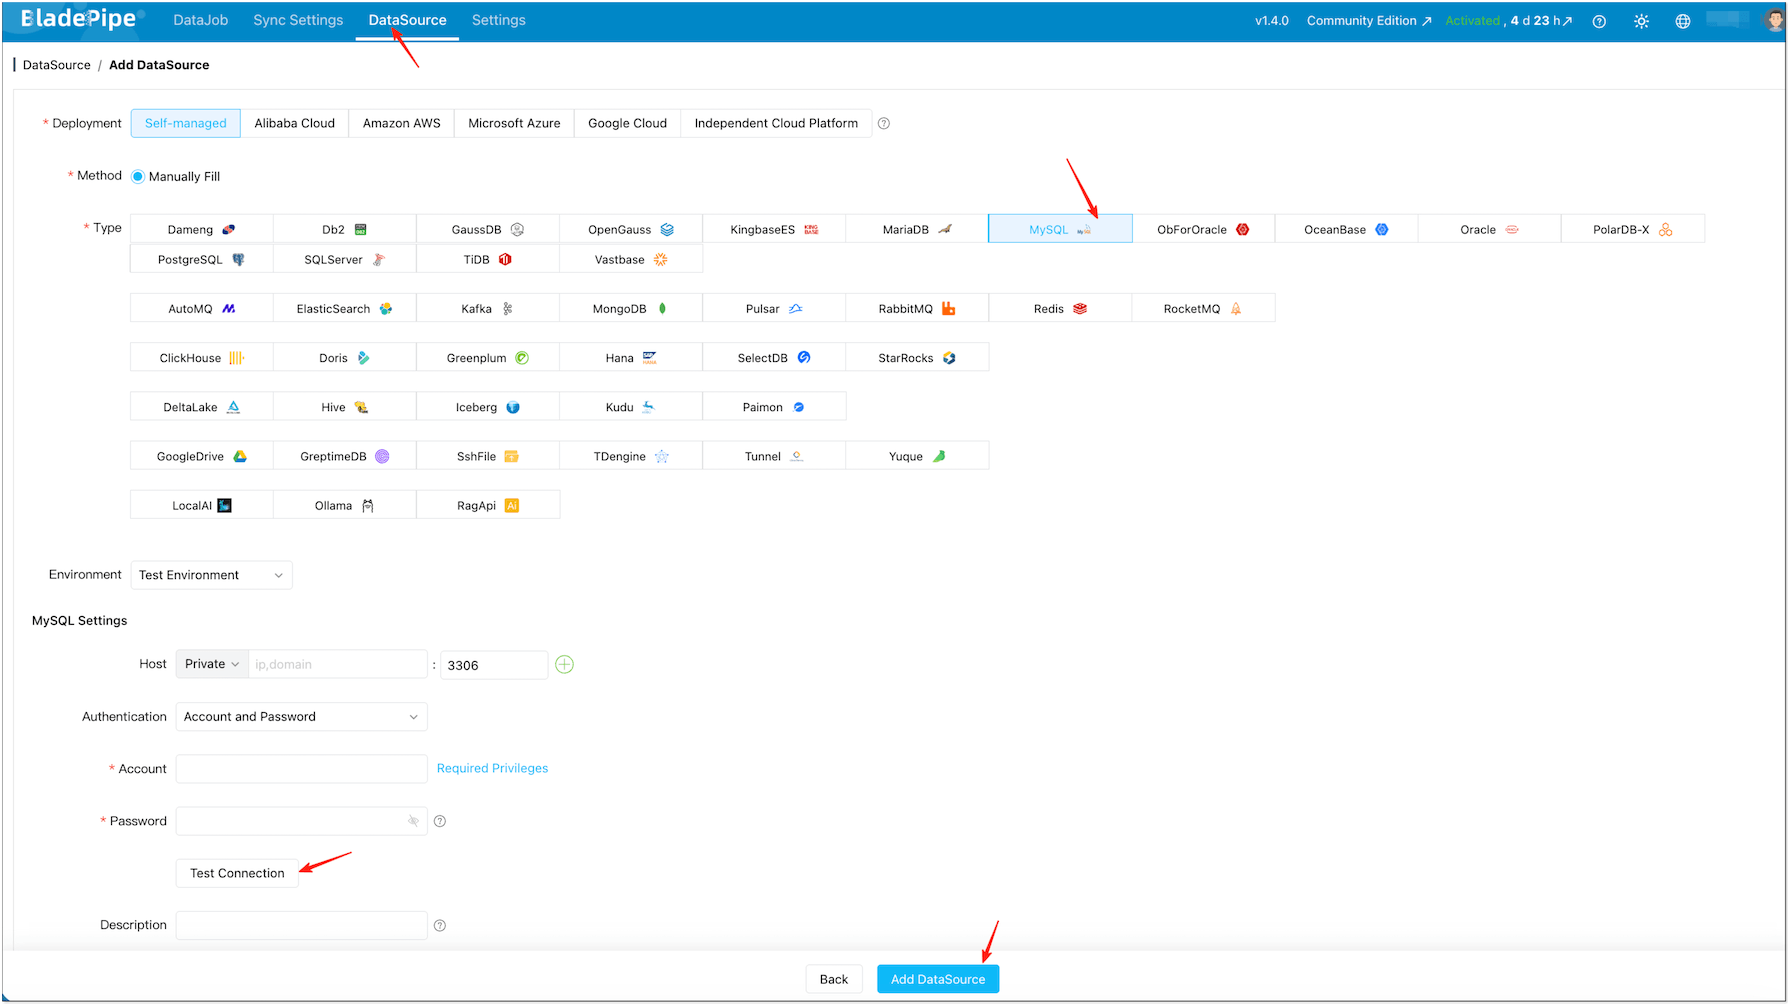Select the Manually Fill radio button

pyautogui.click(x=139, y=176)
